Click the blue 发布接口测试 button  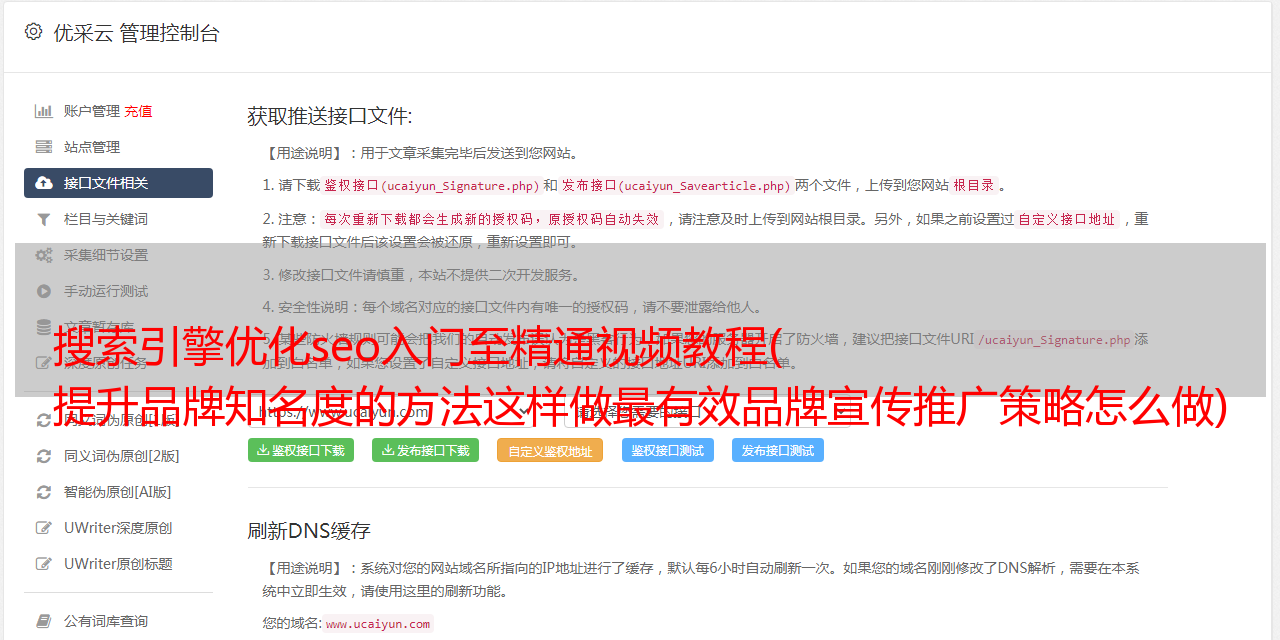[x=778, y=450]
